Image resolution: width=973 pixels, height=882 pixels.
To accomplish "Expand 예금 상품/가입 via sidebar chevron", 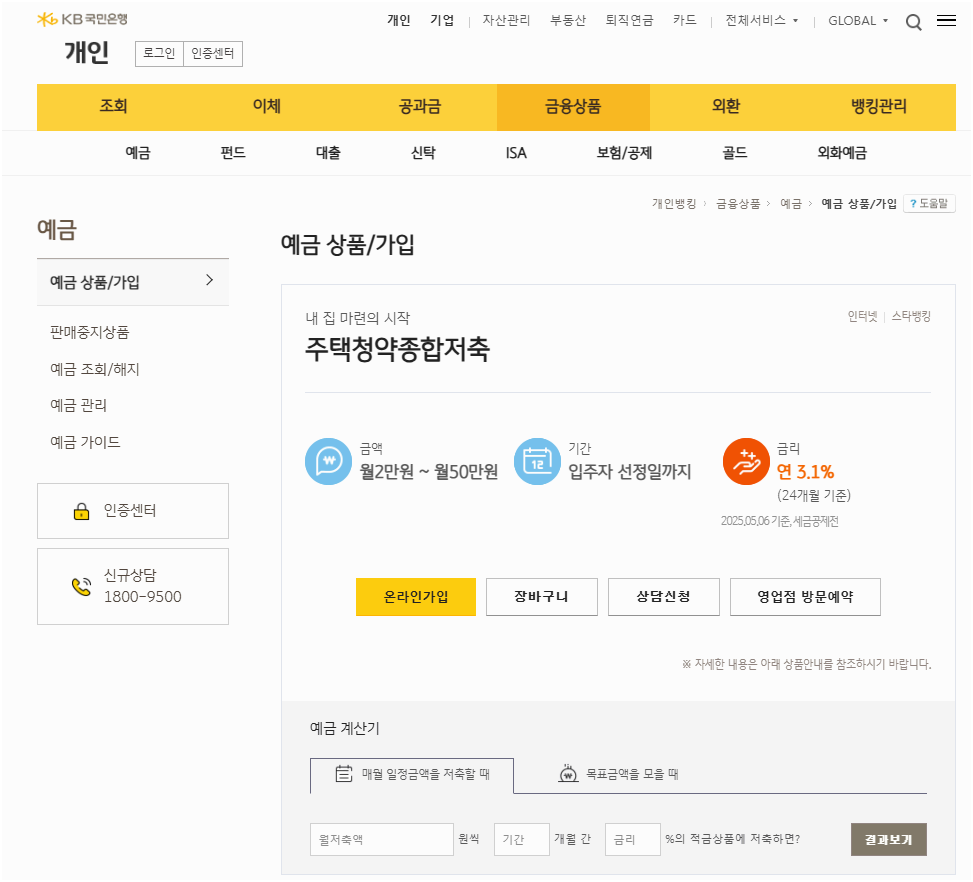I will click(x=212, y=281).
